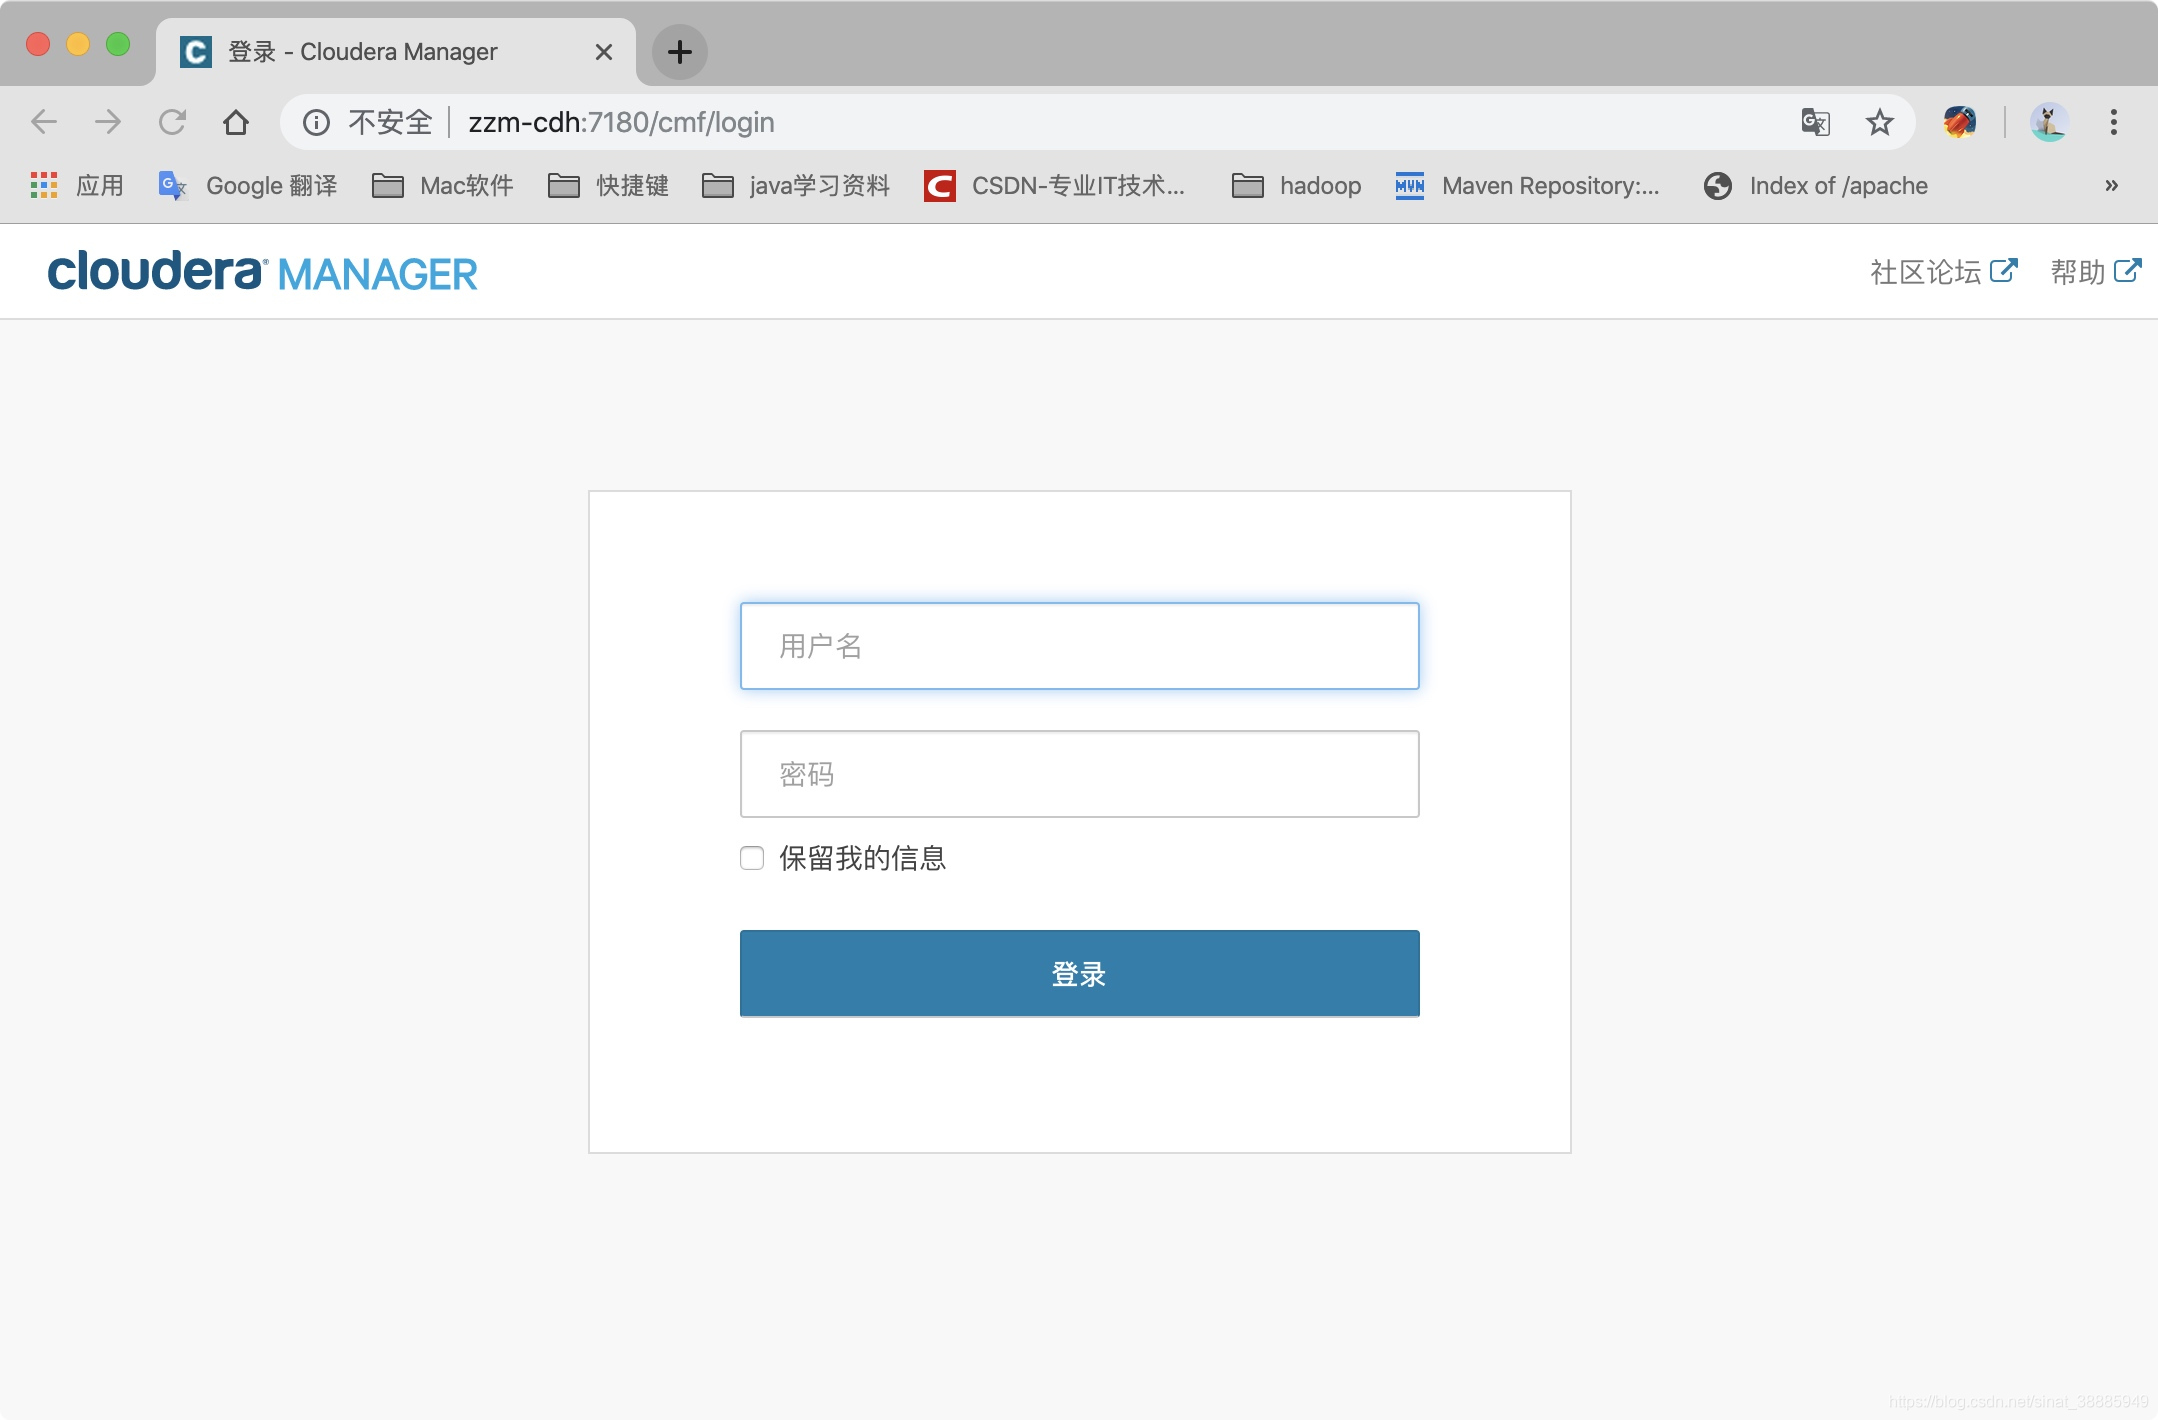This screenshot has width=2158, height=1420.
Task: Click the 用户名 username field
Action: coord(1079,646)
